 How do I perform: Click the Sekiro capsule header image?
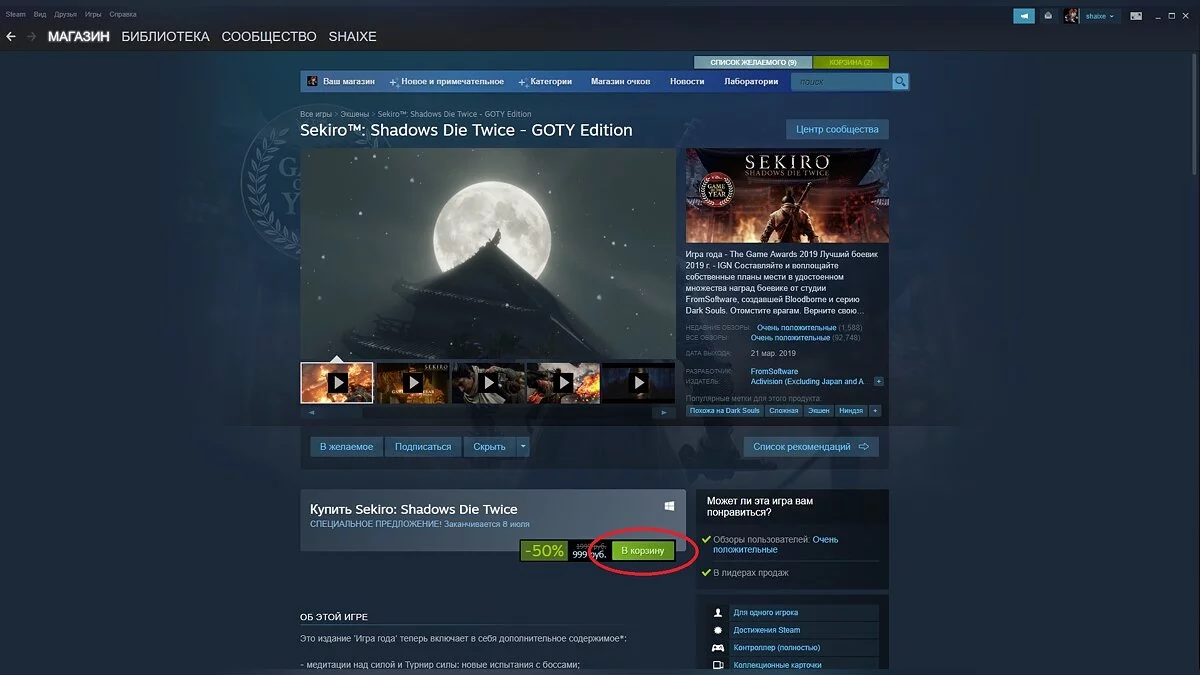click(x=787, y=196)
